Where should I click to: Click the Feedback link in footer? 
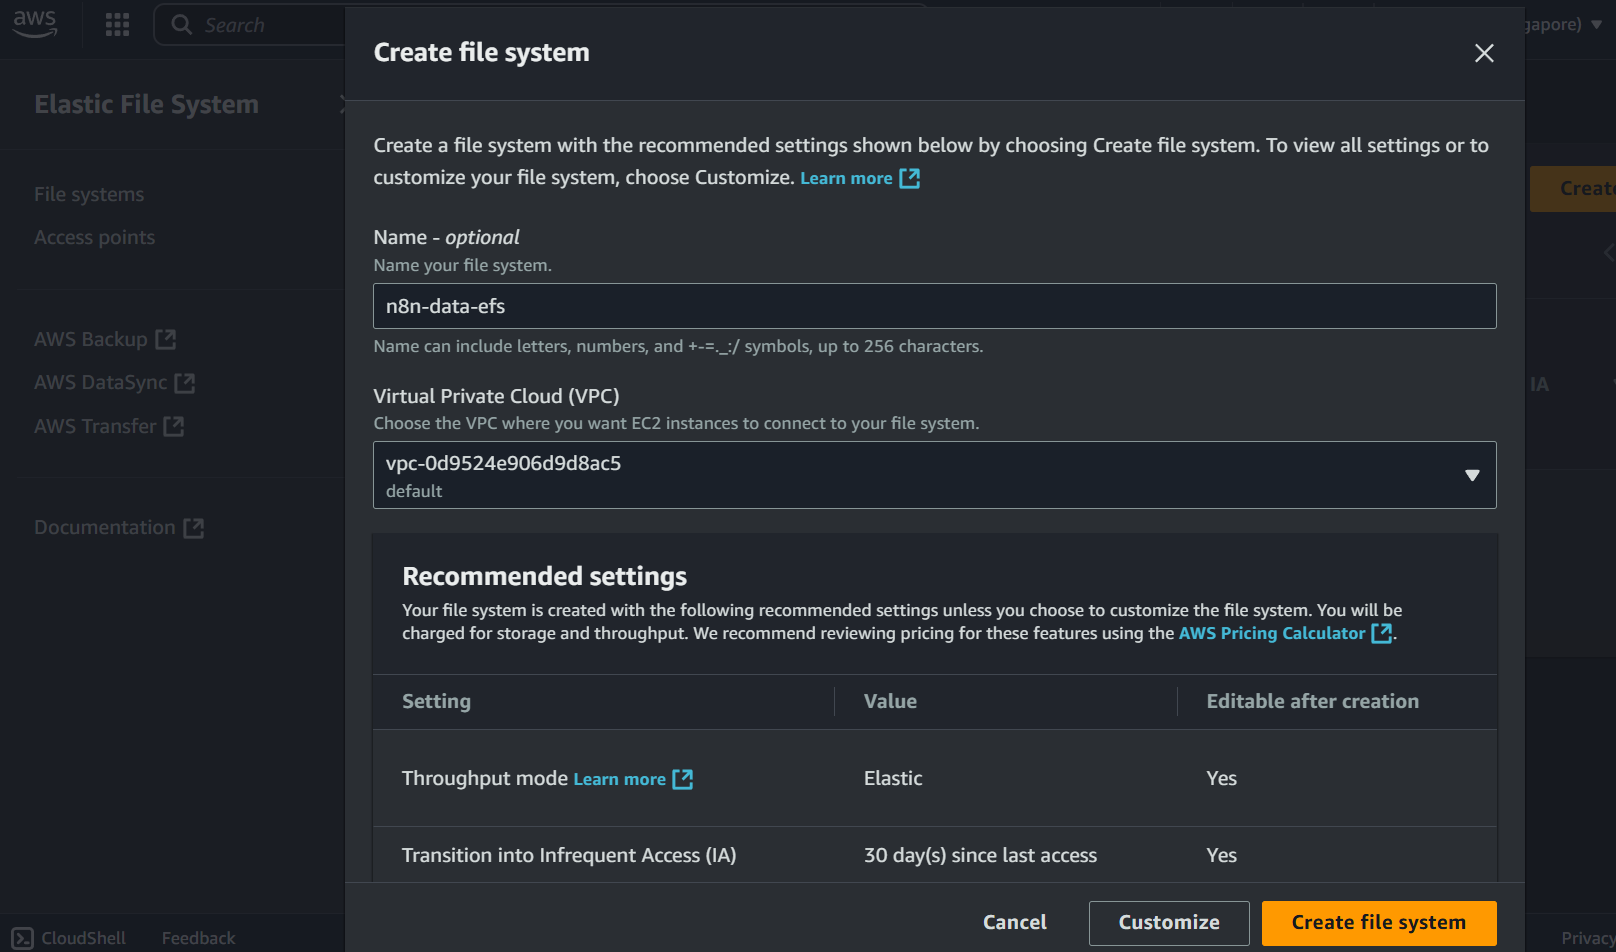point(199,938)
